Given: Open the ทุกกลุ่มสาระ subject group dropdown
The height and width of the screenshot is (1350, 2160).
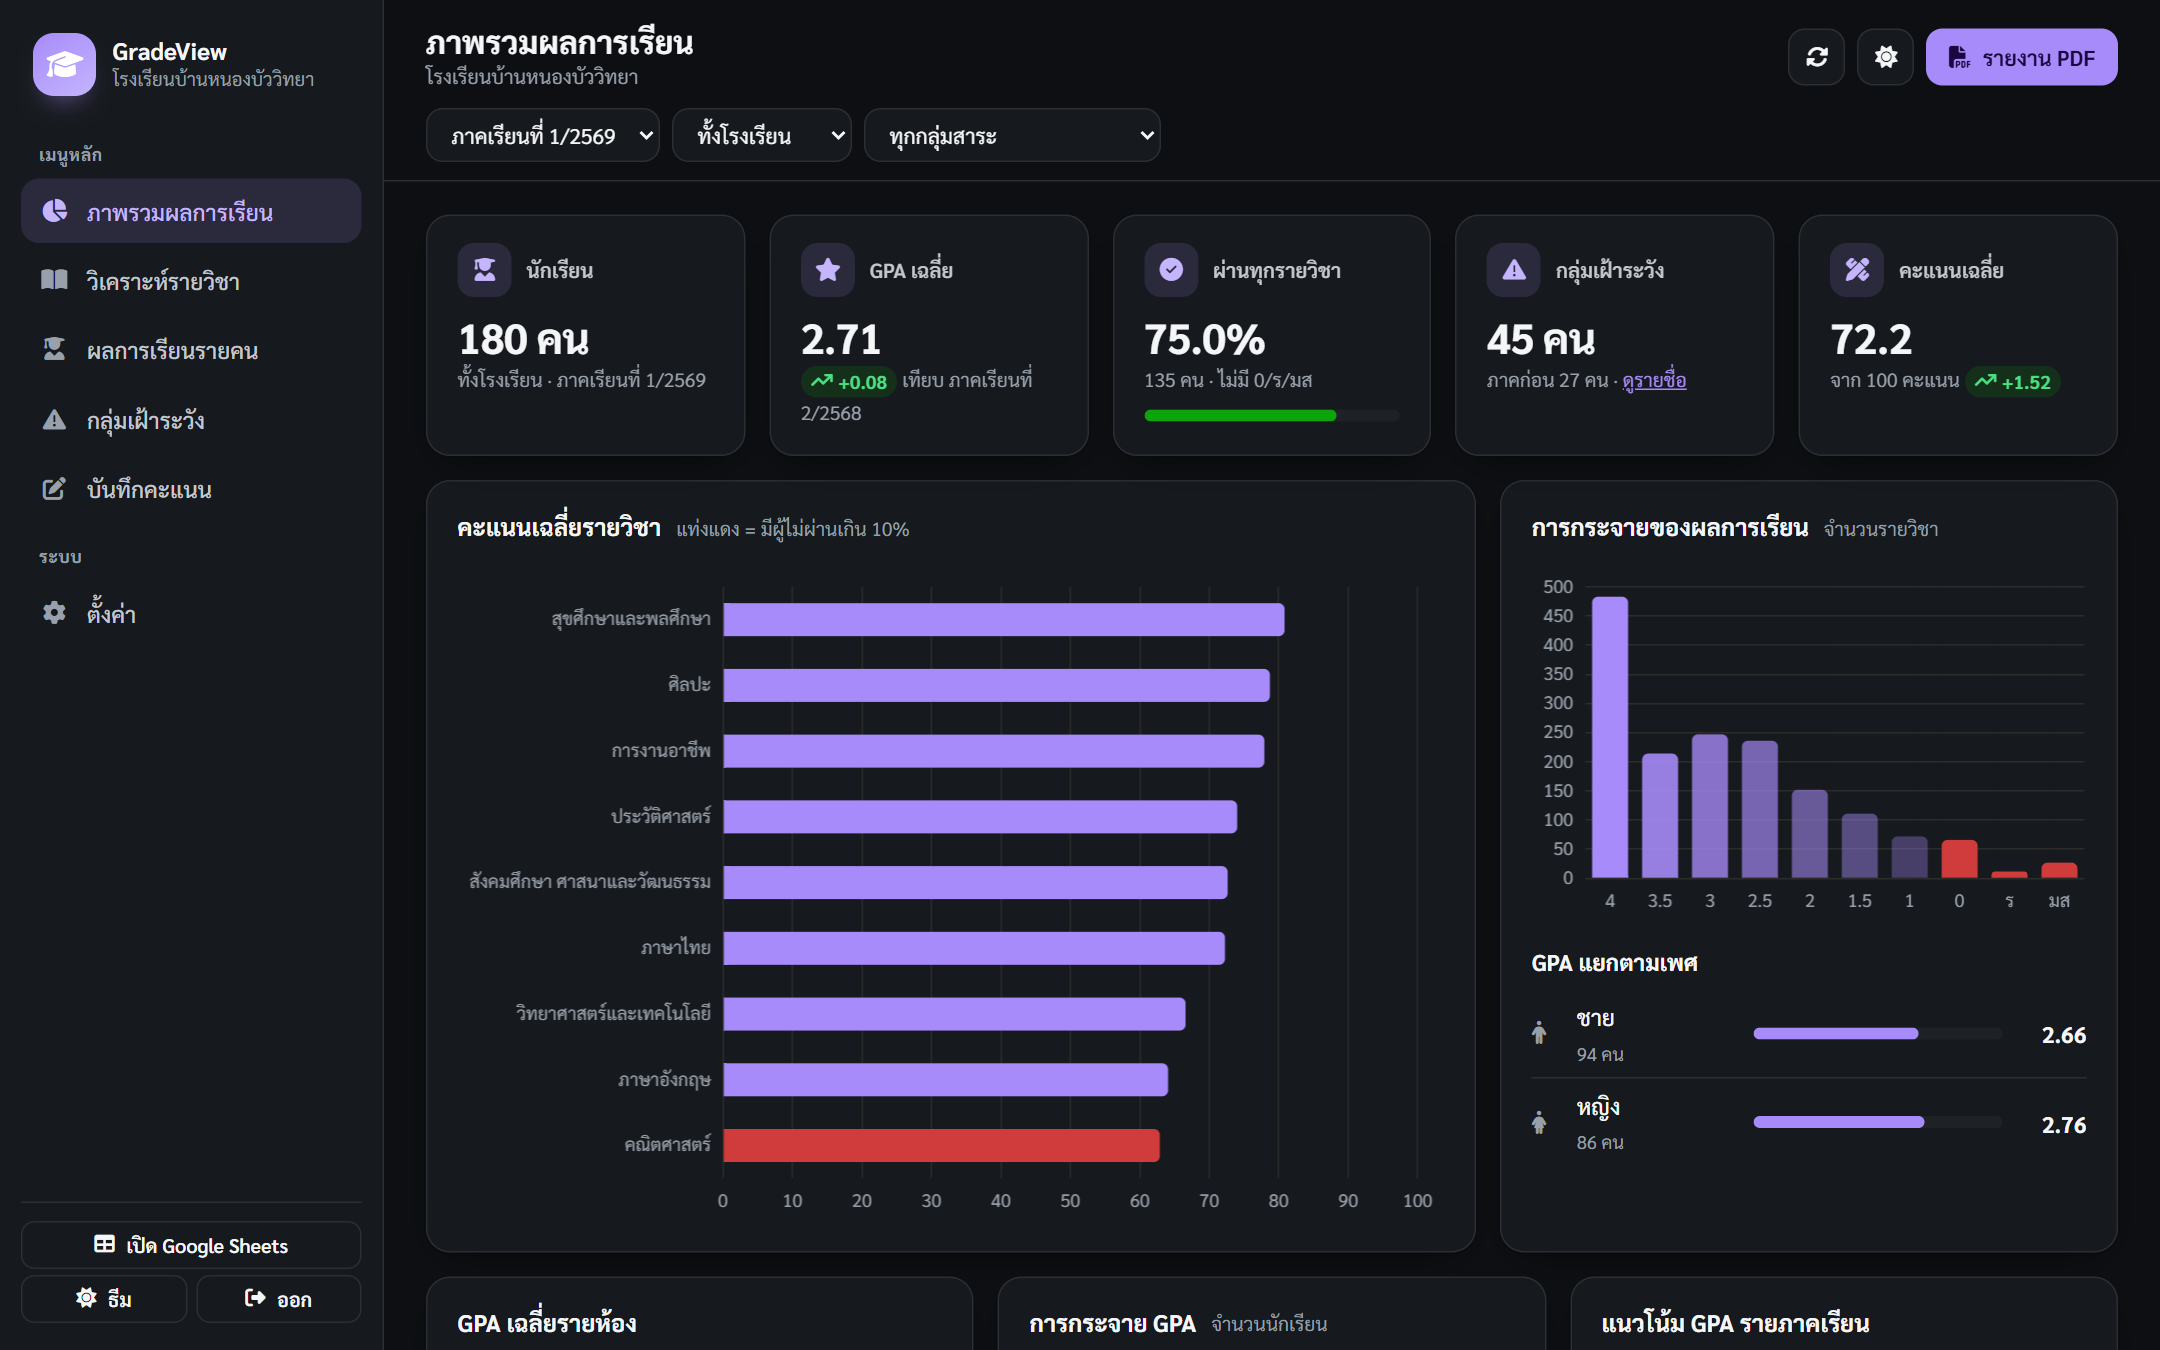Looking at the screenshot, I should click(x=1012, y=135).
